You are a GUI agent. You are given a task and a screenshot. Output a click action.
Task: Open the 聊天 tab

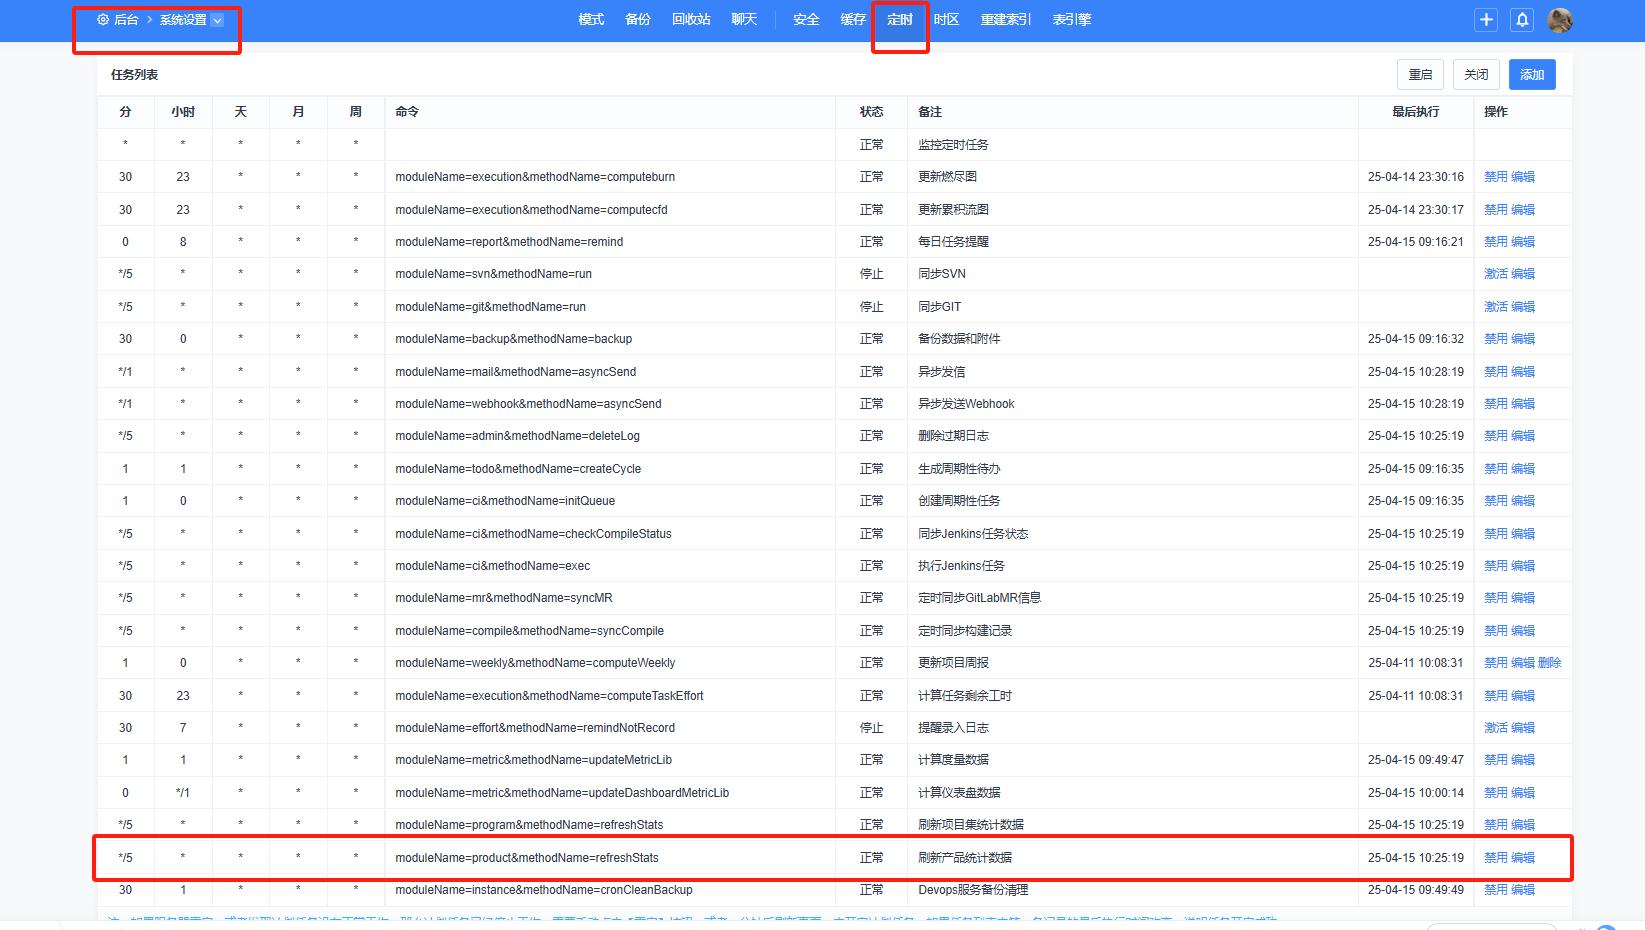[x=744, y=20]
